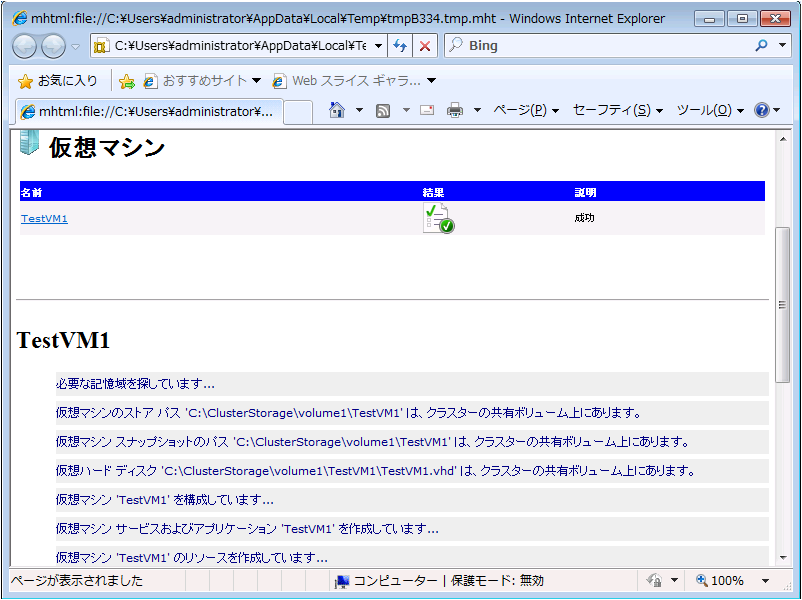Click the Refresh page button

pyautogui.click(x=400, y=46)
